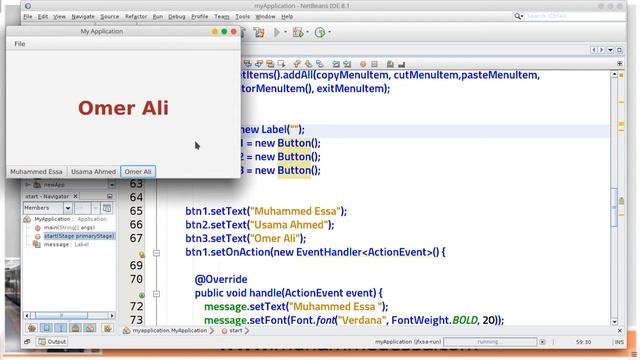Image resolution: width=640 pixels, height=360 pixels.
Task: Open the Navigate menu
Action: pos(83,17)
